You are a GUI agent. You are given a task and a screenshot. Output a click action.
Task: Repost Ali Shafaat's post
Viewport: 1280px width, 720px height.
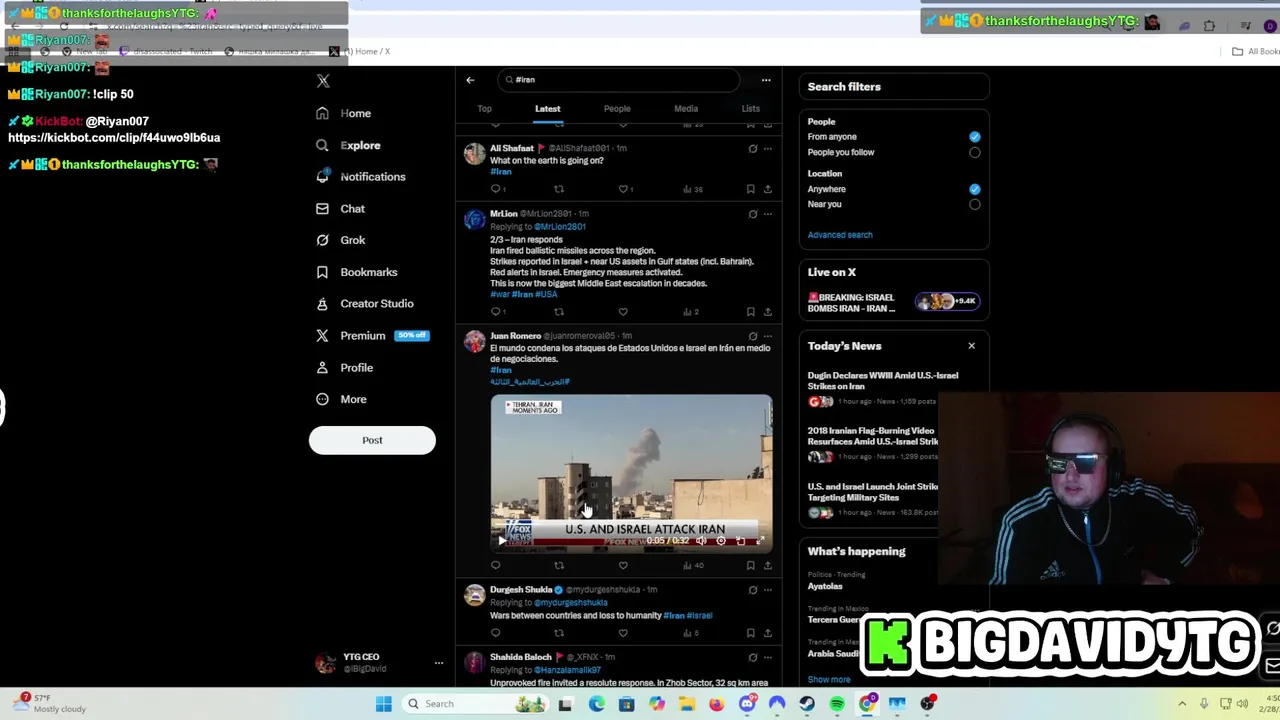pos(559,189)
